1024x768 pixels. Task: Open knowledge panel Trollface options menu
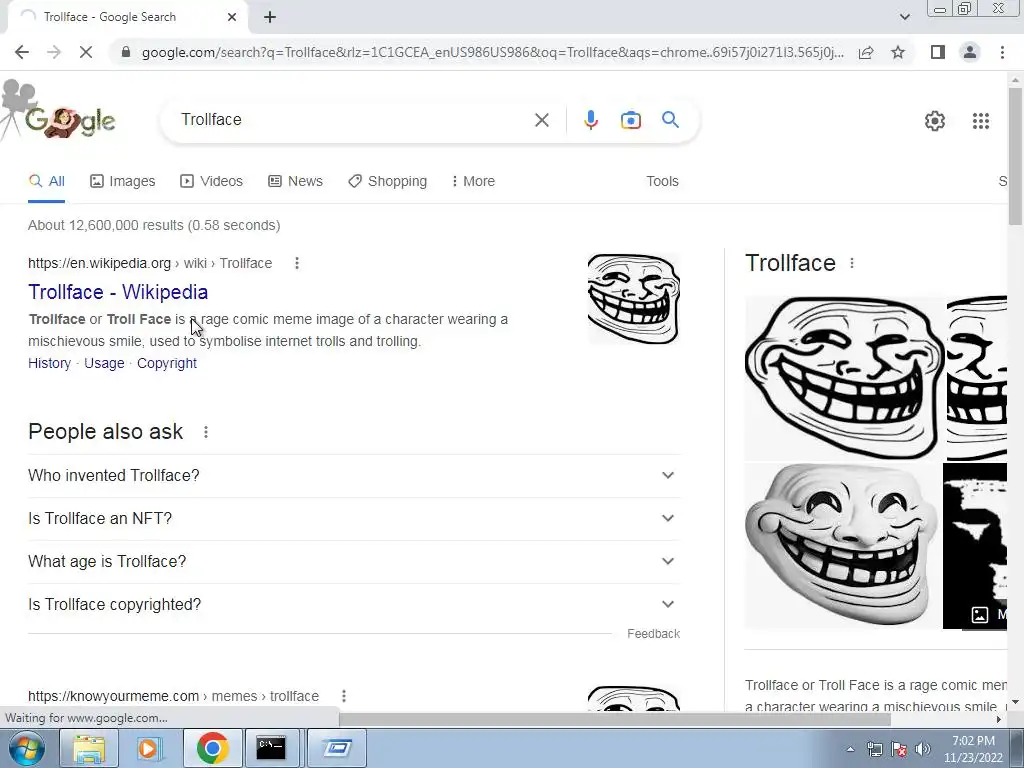[x=852, y=263]
